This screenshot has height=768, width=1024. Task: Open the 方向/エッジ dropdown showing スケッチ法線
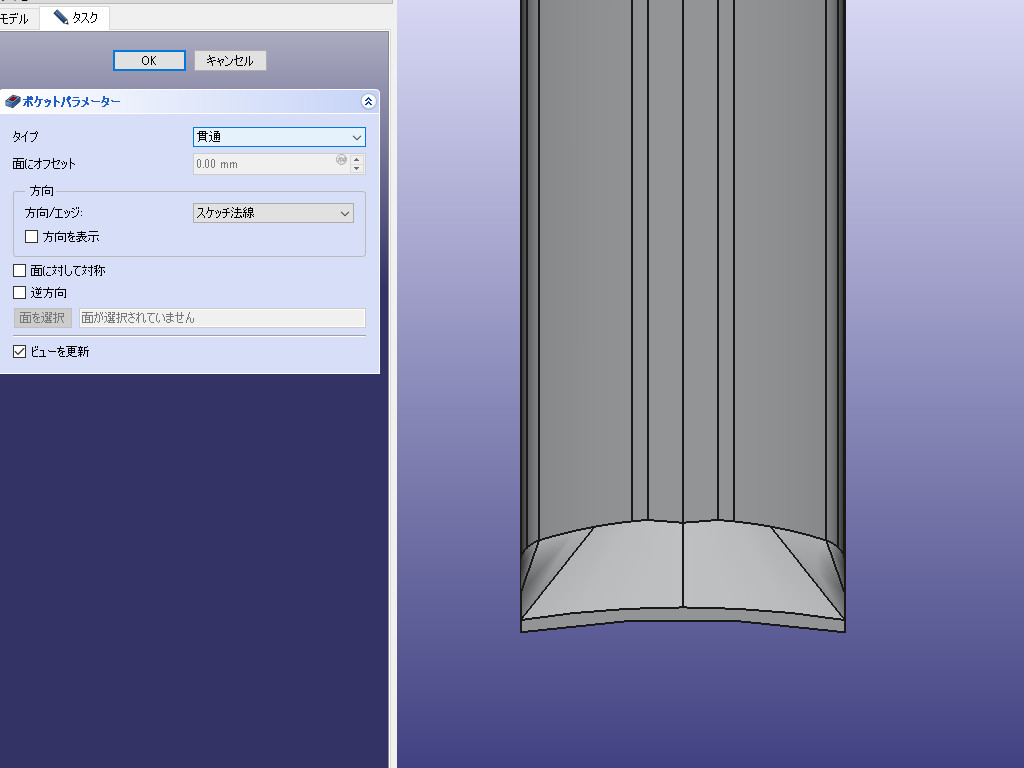273,213
